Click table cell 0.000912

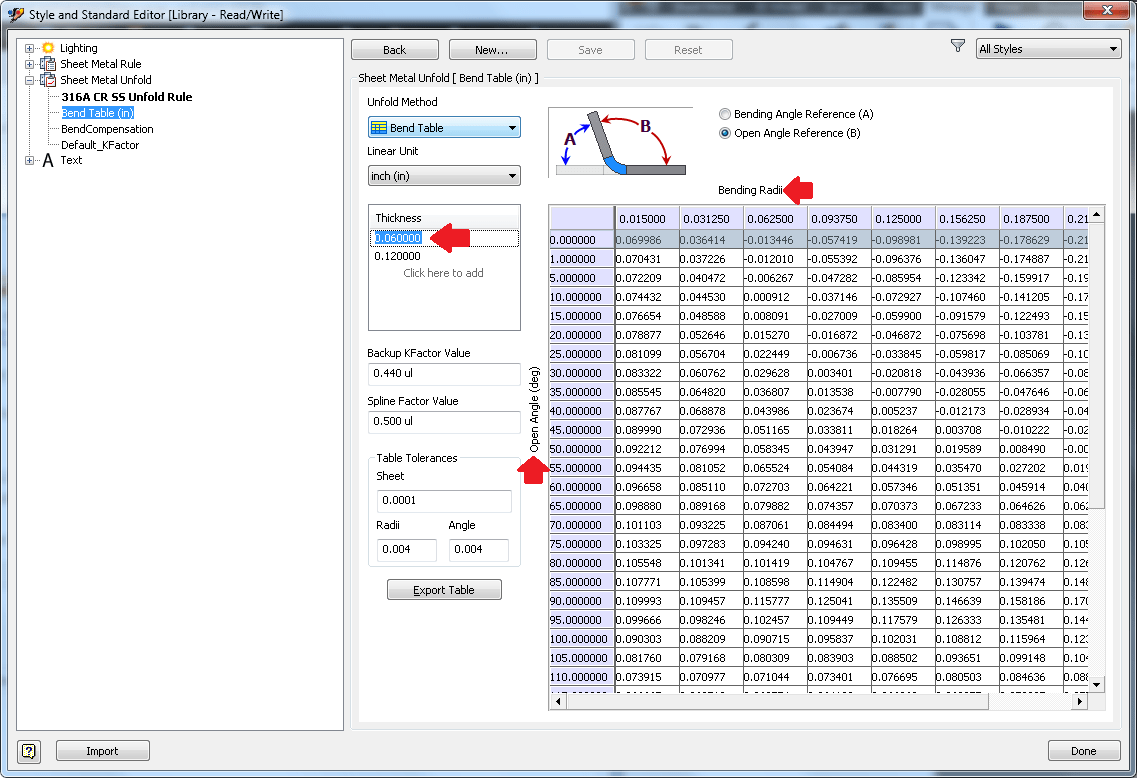(x=774, y=297)
